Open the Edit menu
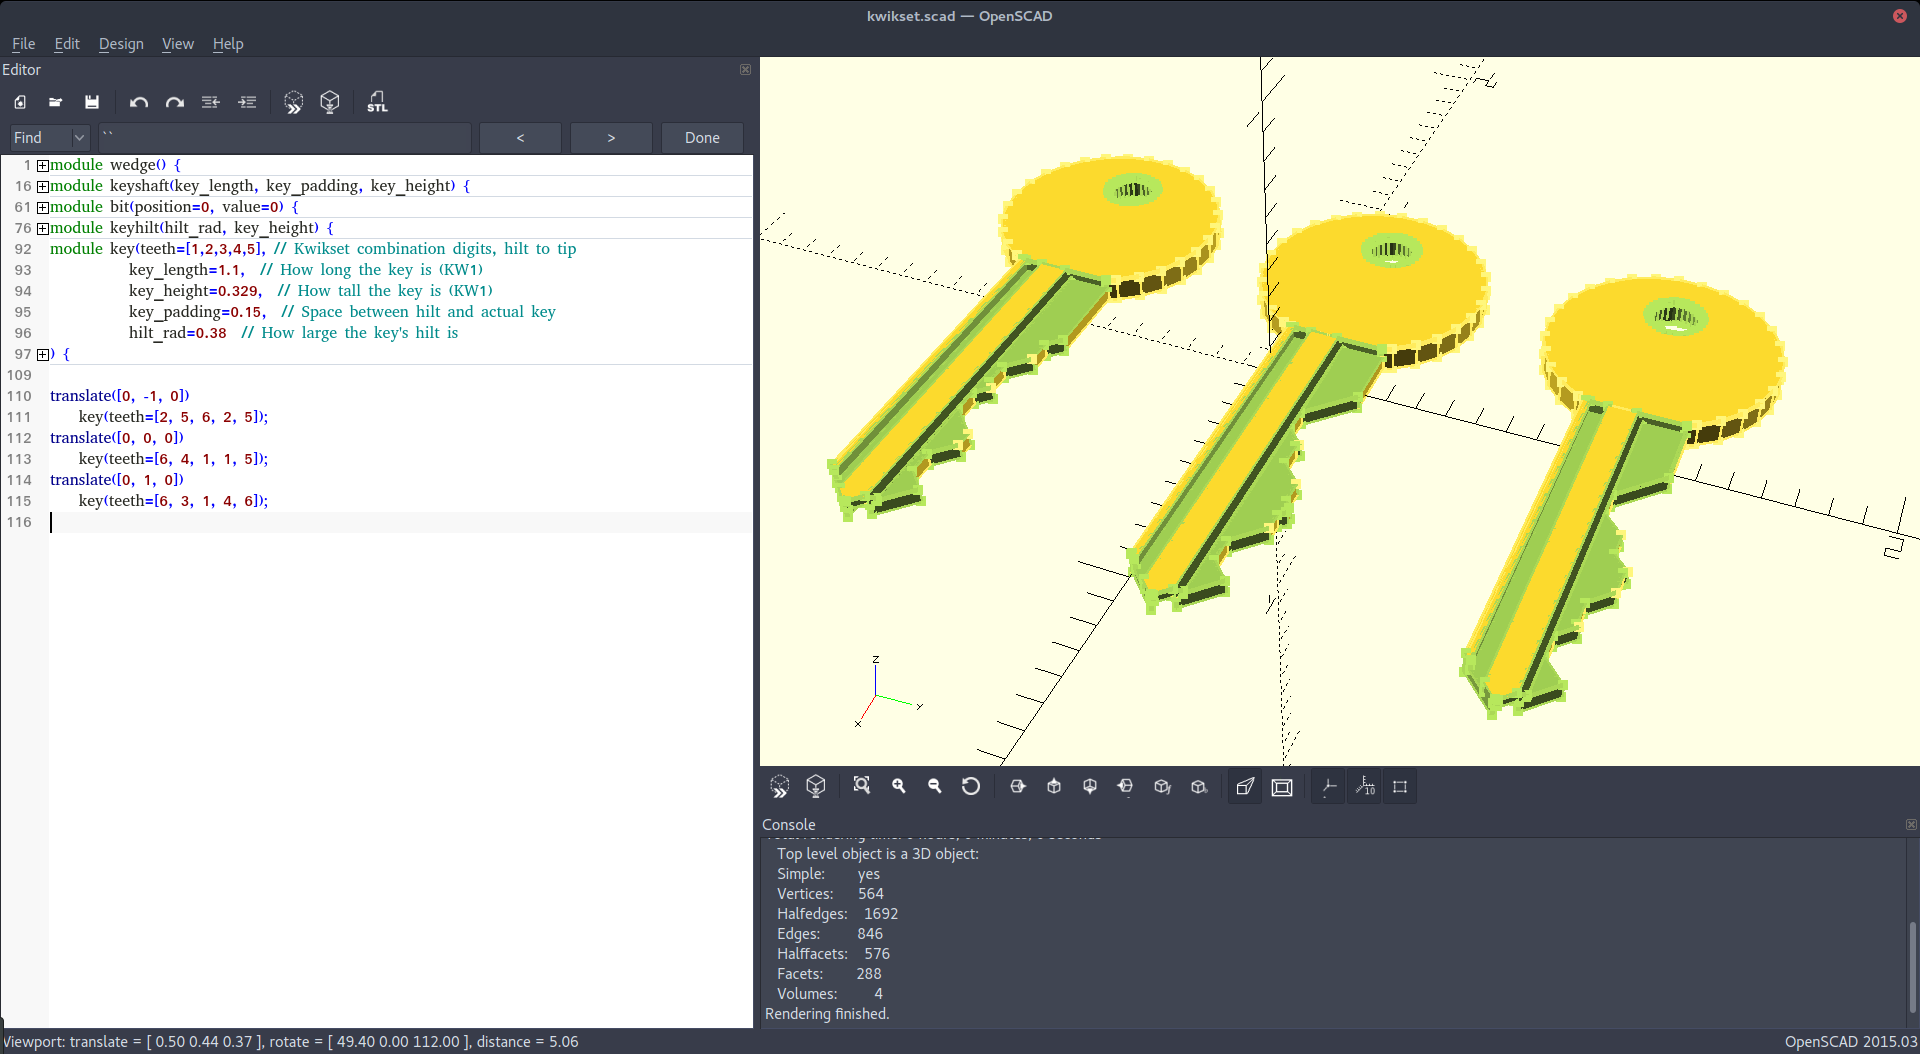 (x=67, y=44)
